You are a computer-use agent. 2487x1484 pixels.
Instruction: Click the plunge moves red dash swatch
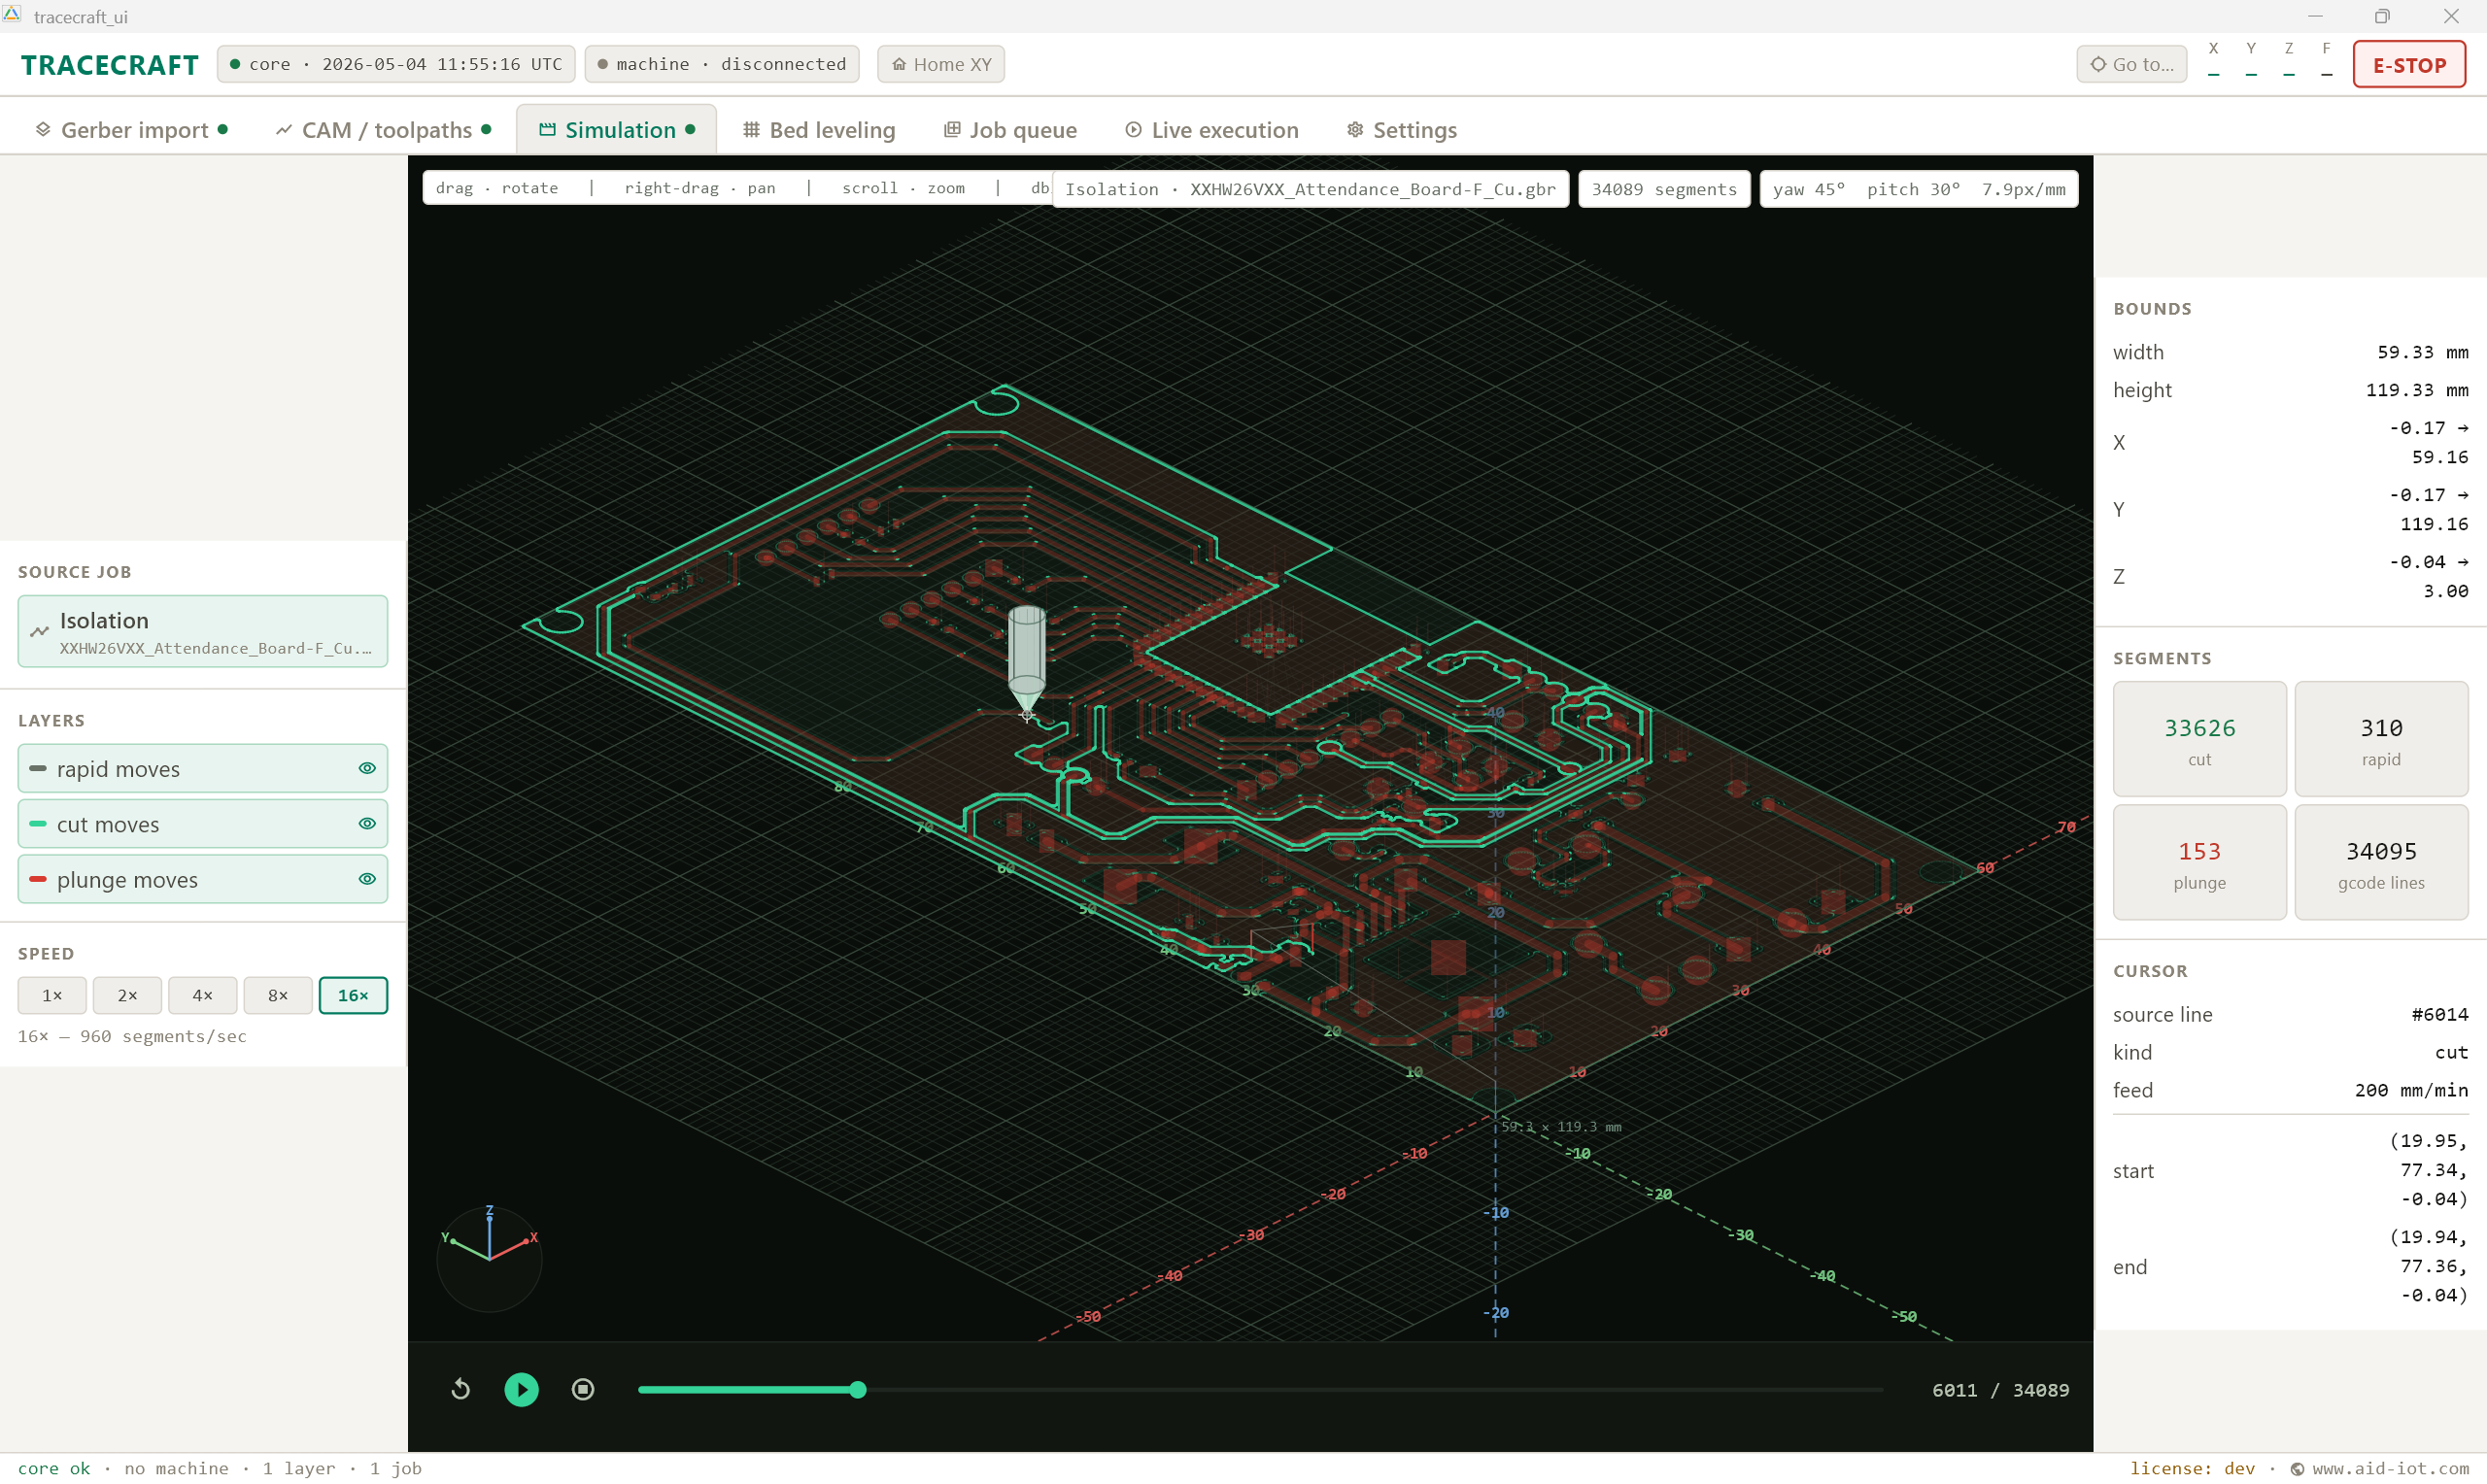[x=38, y=879]
